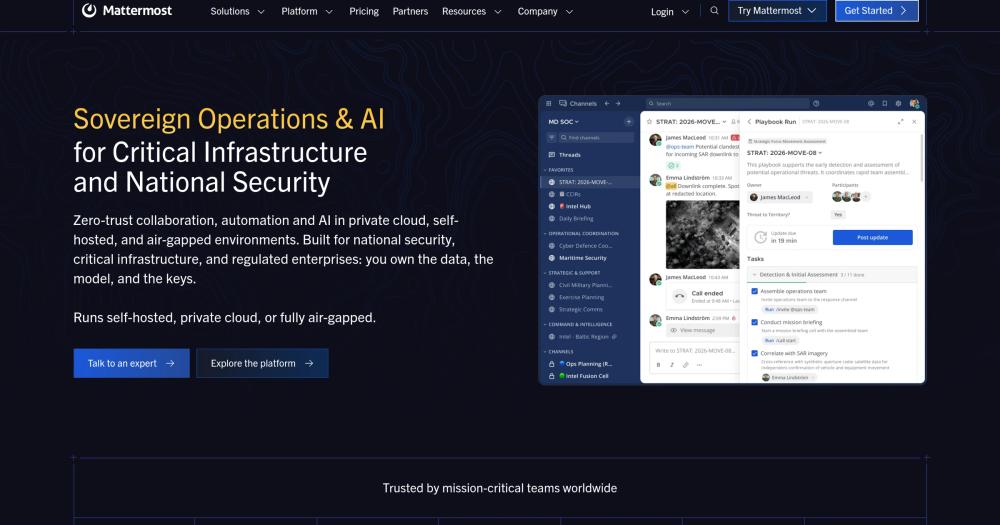Image resolution: width=1000 pixels, height=525 pixels.
Task: Open the satellite image thumbnail
Action: [702, 234]
